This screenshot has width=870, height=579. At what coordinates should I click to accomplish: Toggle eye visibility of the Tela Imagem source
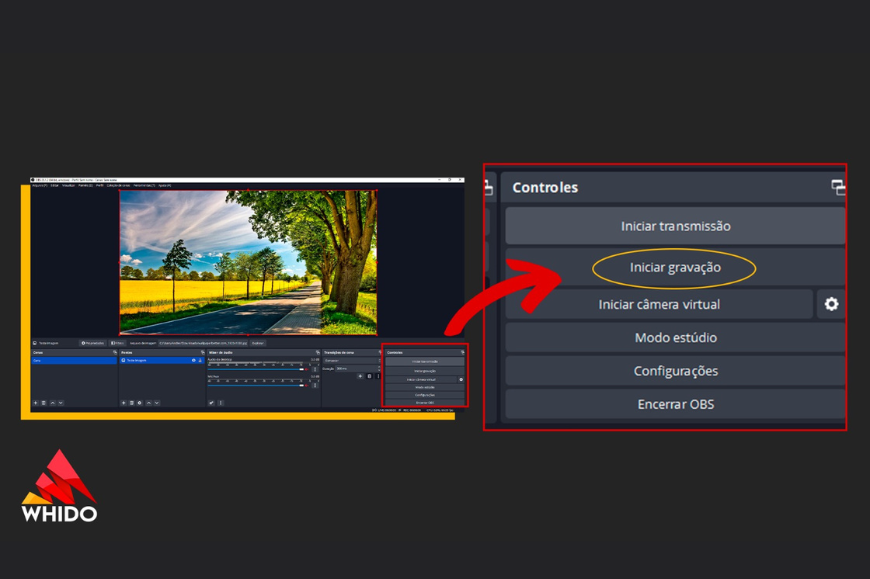(x=194, y=360)
